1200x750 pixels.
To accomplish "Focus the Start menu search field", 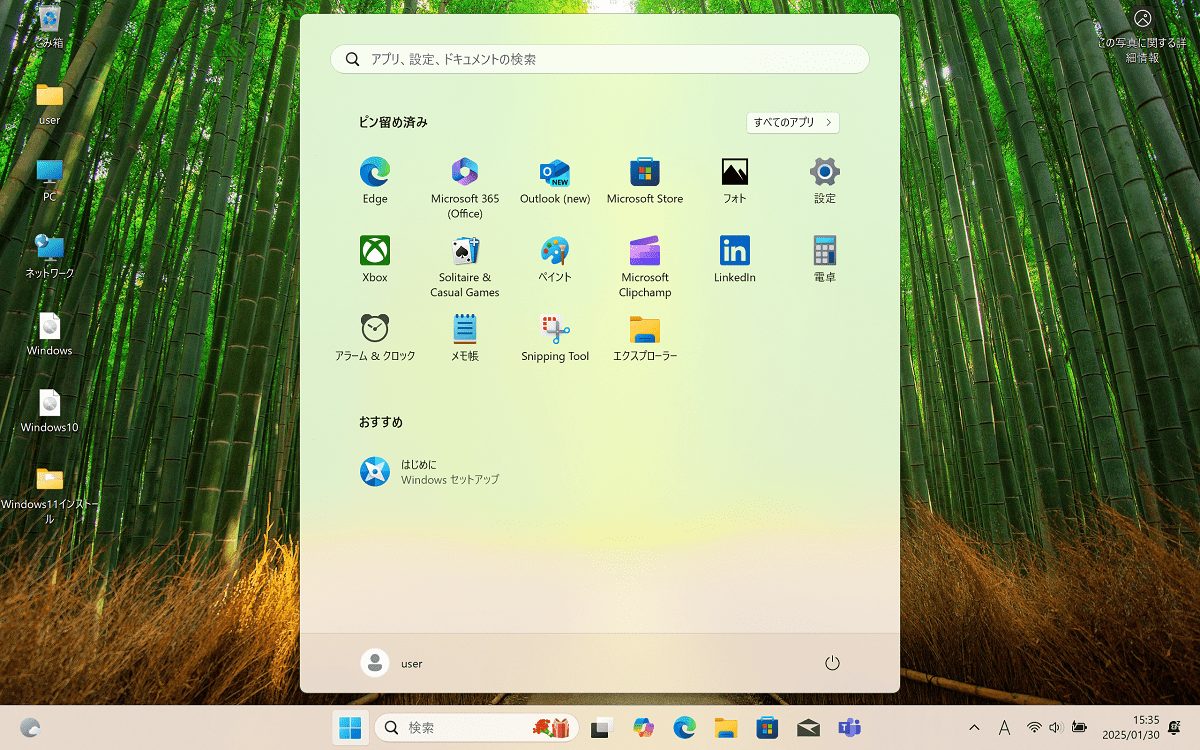I will 600,59.
